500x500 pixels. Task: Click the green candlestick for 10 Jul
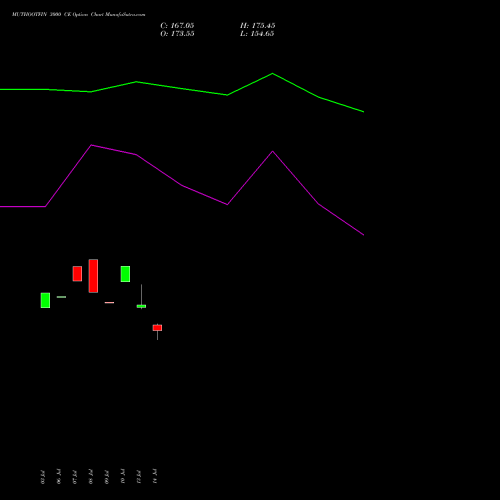(125, 274)
